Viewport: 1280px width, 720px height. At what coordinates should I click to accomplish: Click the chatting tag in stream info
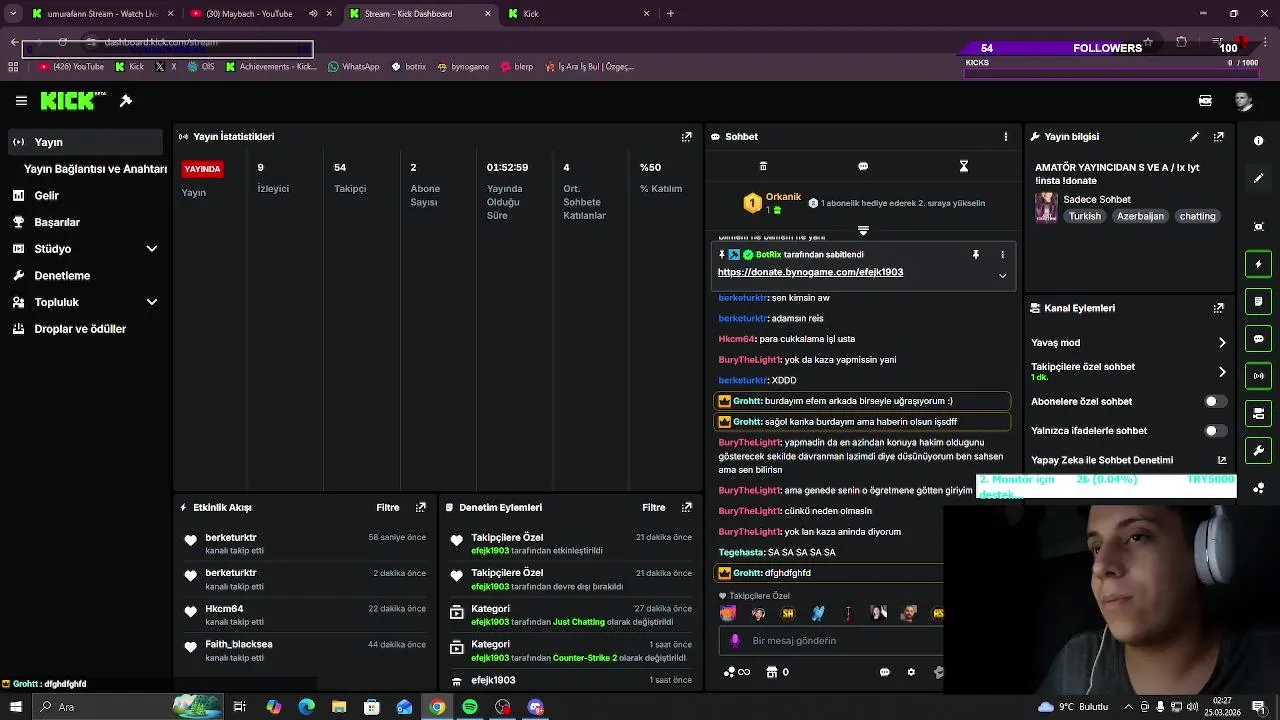pos(1197,217)
